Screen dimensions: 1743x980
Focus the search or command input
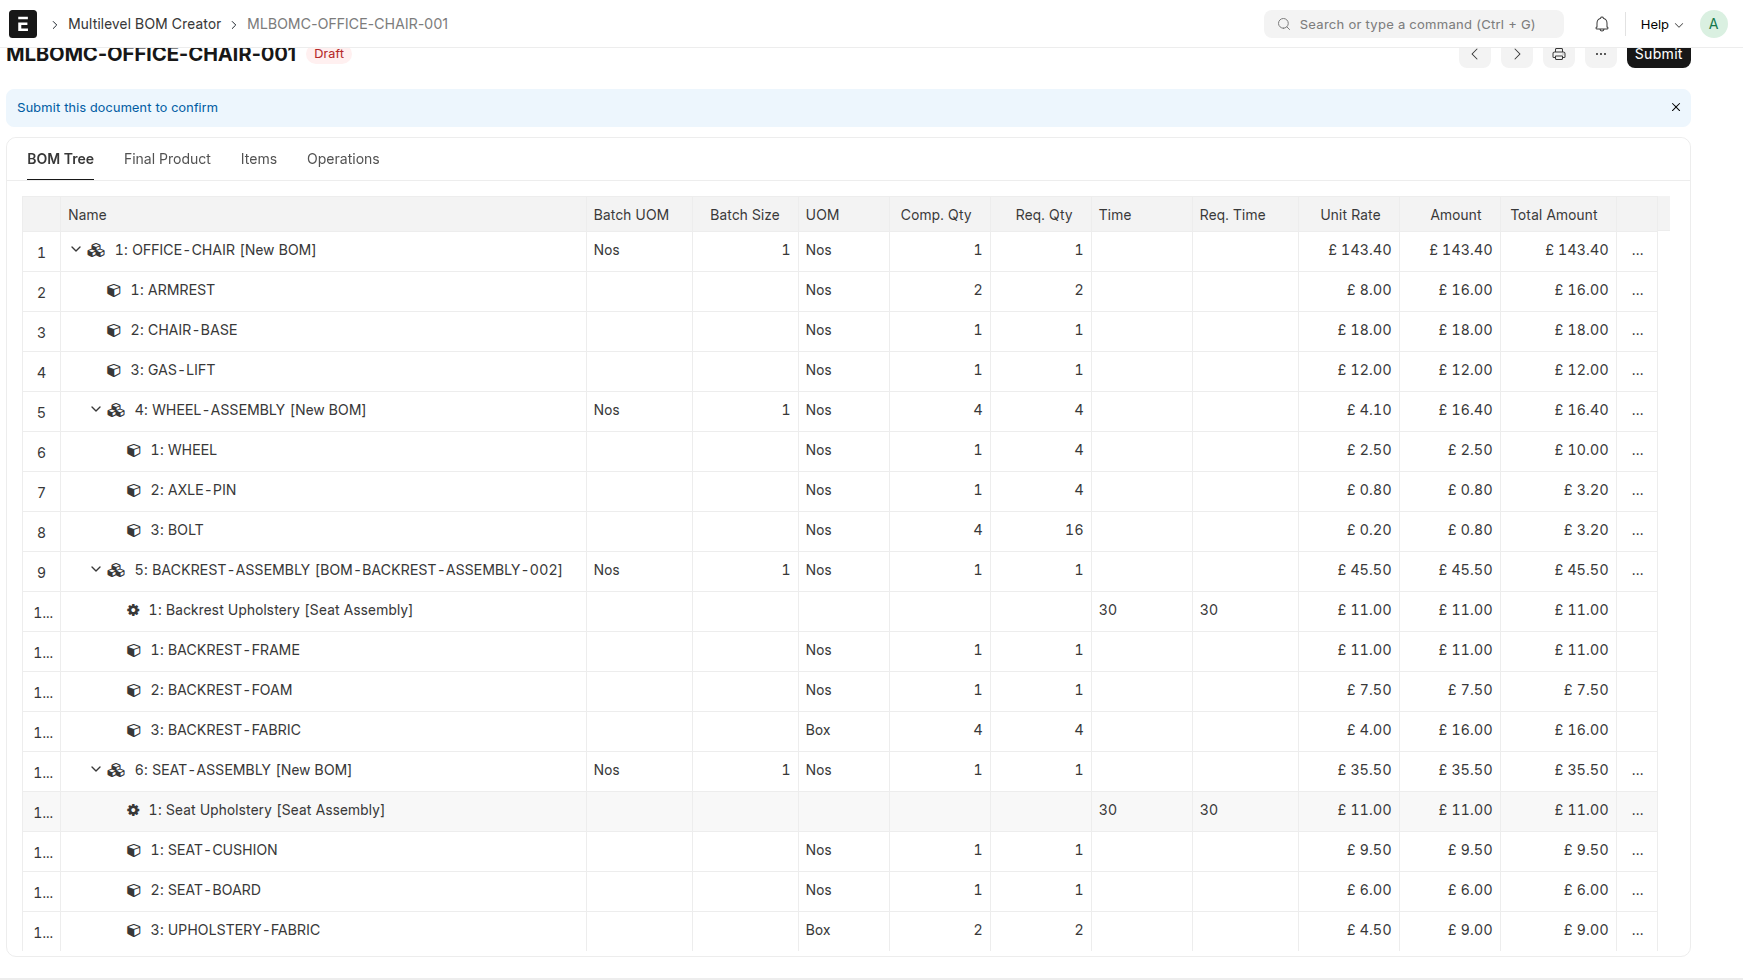(1414, 24)
